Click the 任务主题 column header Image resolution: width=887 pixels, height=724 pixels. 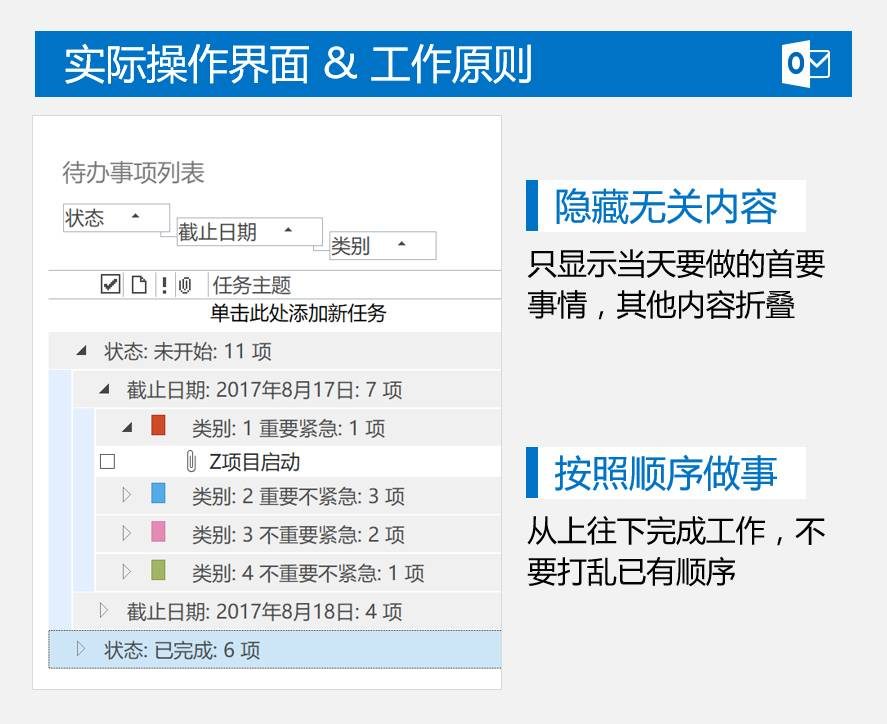click(x=252, y=285)
